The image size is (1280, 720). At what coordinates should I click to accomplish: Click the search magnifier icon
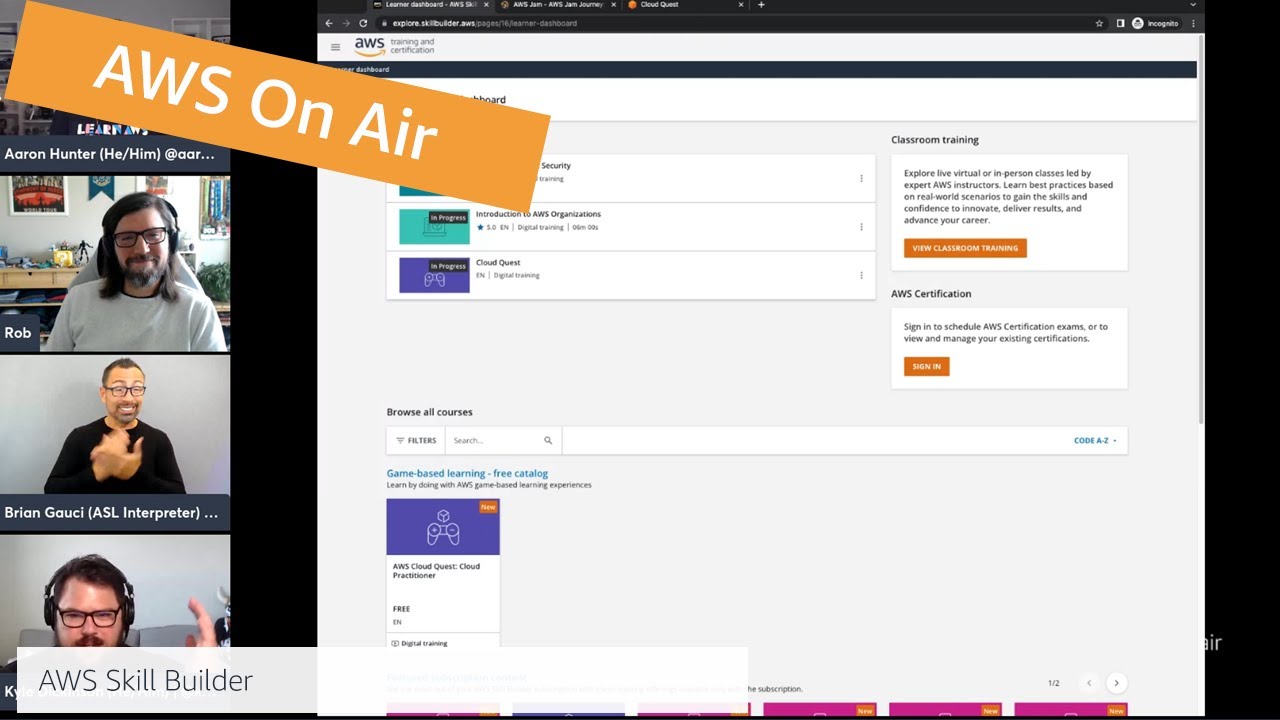[x=548, y=440]
